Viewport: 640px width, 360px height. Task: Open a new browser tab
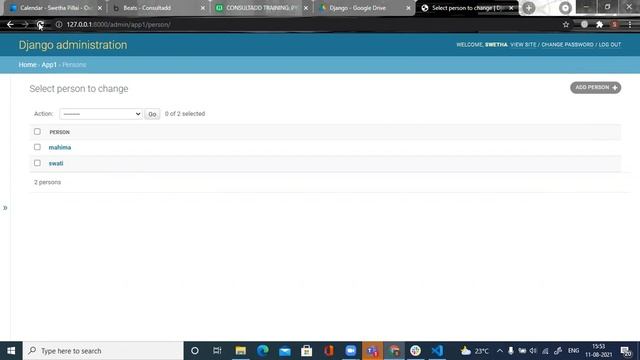(529, 8)
